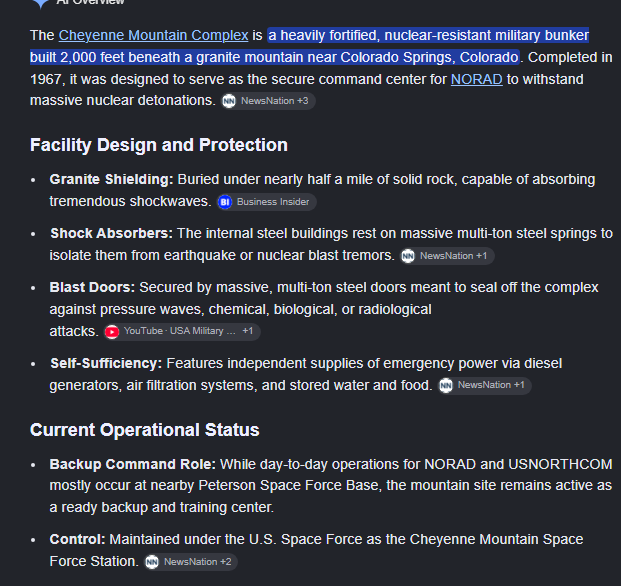Click the BI Business Insider logo icon
This screenshot has height=586, width=621.
pyautogui.click(x=225, y=202)
